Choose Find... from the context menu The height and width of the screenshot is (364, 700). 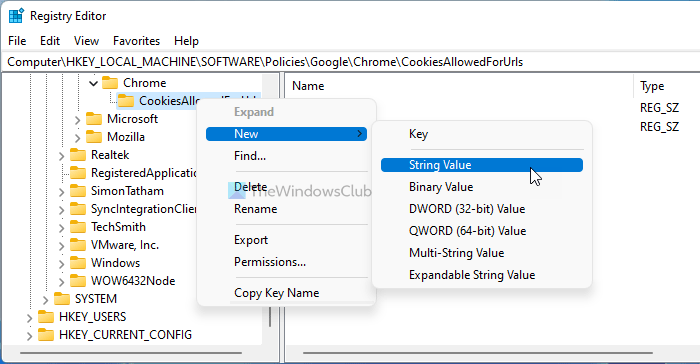[286, 156]
